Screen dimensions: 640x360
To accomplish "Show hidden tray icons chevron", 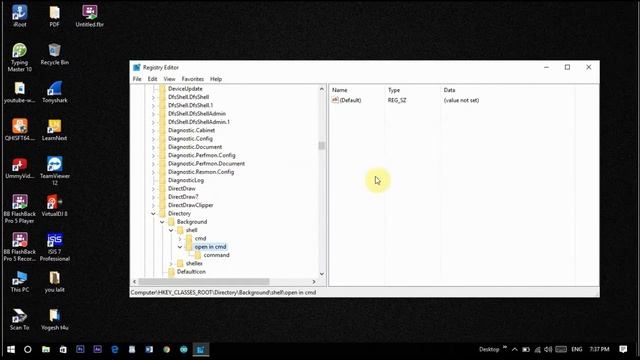I will point(515,349).
